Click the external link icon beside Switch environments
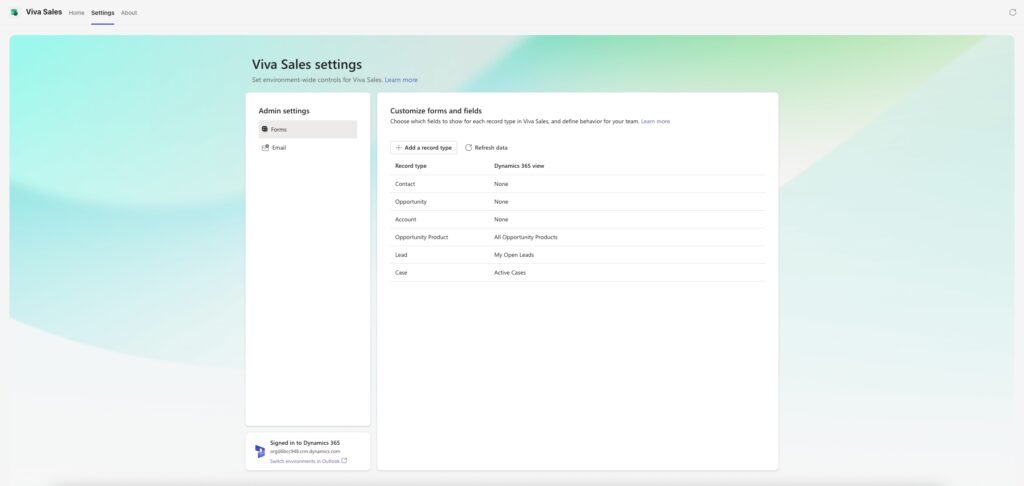 click(345, 461)
